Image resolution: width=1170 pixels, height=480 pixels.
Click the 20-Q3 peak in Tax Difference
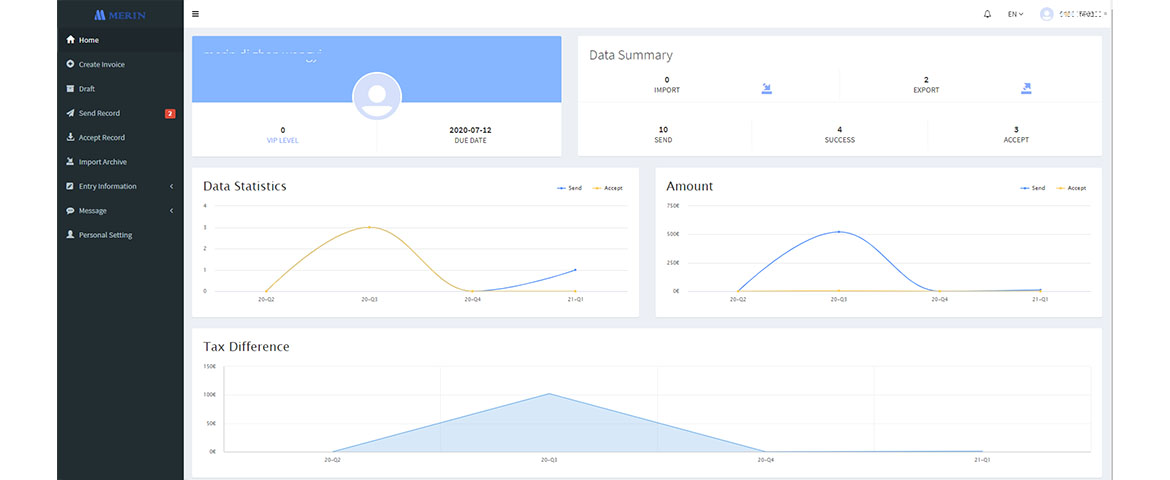pos(548,394)
